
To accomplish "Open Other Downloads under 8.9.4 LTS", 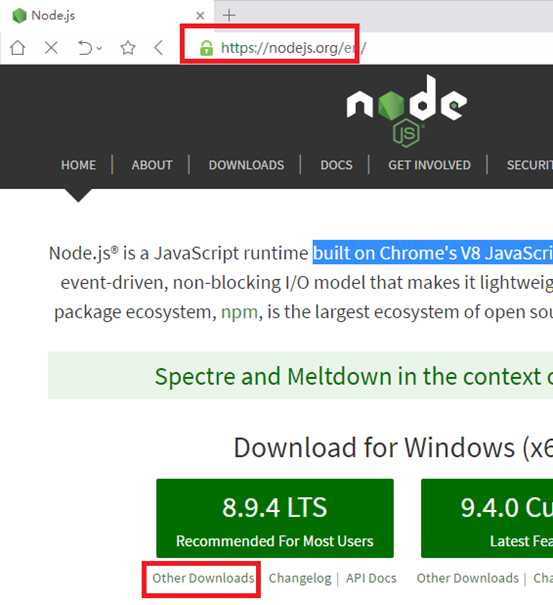I will 203,578.
